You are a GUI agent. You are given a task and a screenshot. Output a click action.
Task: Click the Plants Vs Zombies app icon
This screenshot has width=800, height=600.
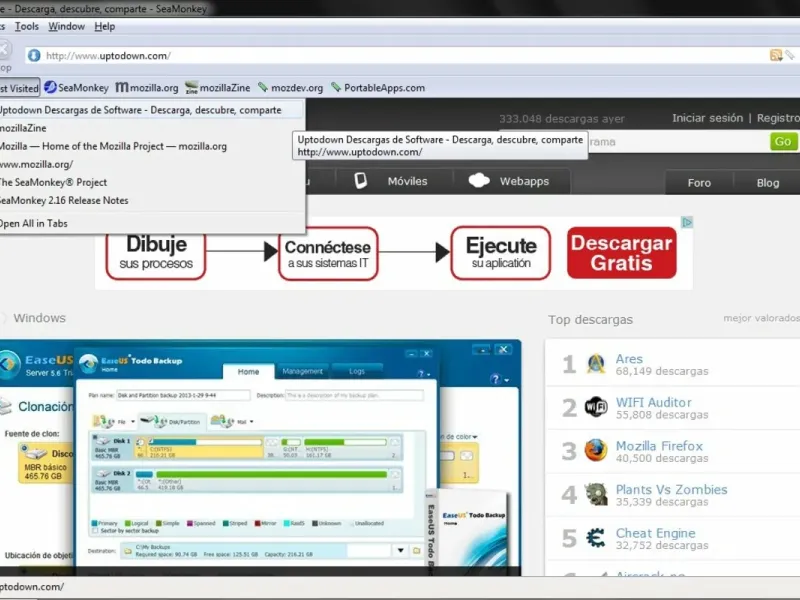pyautogui.click(x=595, y=494)
